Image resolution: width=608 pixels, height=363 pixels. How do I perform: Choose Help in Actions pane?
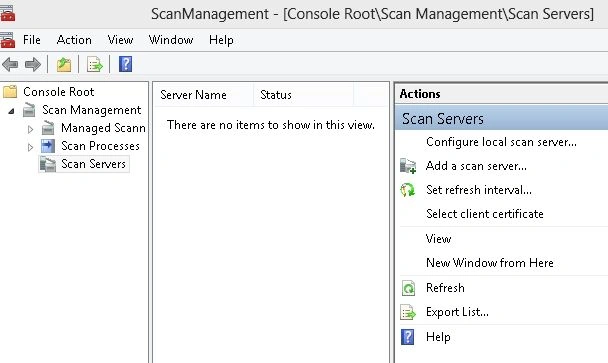pos(438,337)
